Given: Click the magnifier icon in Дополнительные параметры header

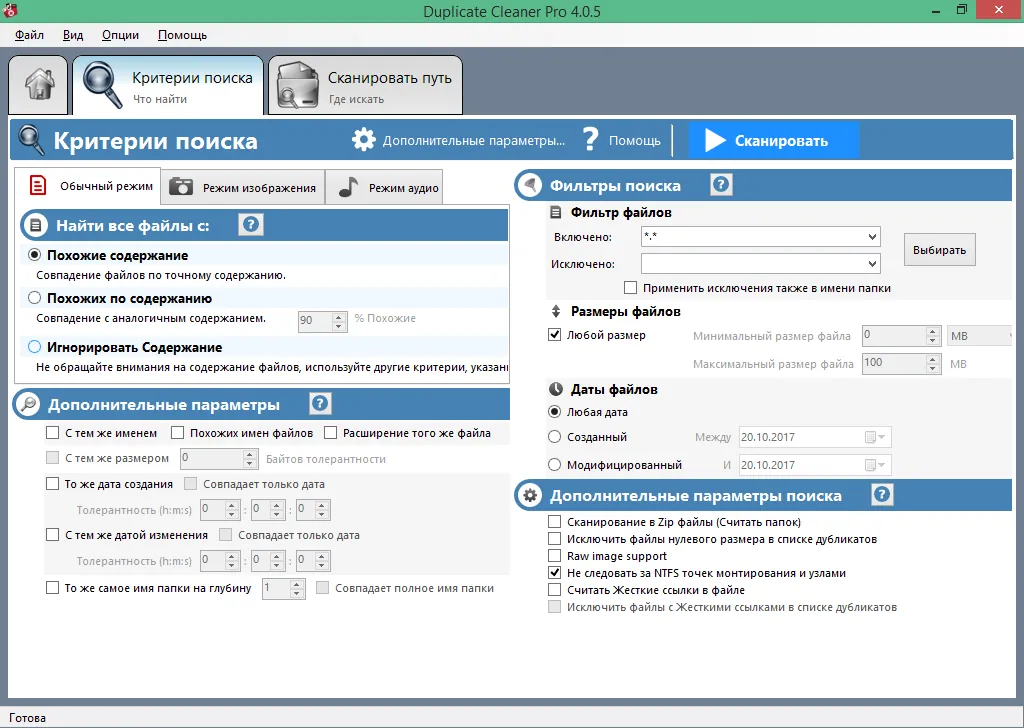Looking at the screenshot, I should coord(27,404).
